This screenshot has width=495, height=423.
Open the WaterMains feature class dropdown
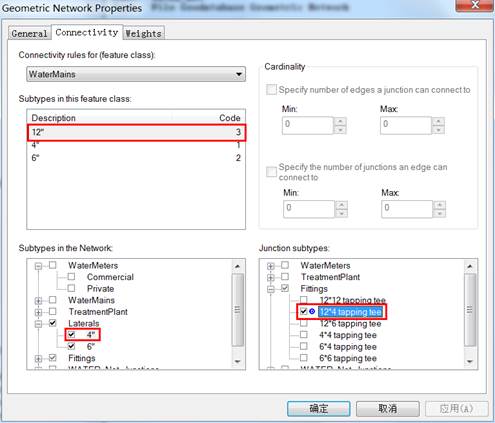pyautogui.click(x=136, y=74)
